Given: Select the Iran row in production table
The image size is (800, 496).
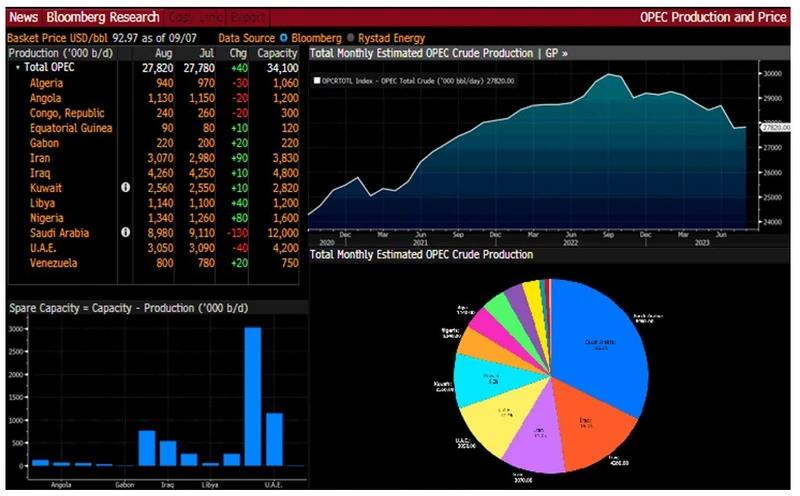Looking at the screenshot, I should coord(150,157).
